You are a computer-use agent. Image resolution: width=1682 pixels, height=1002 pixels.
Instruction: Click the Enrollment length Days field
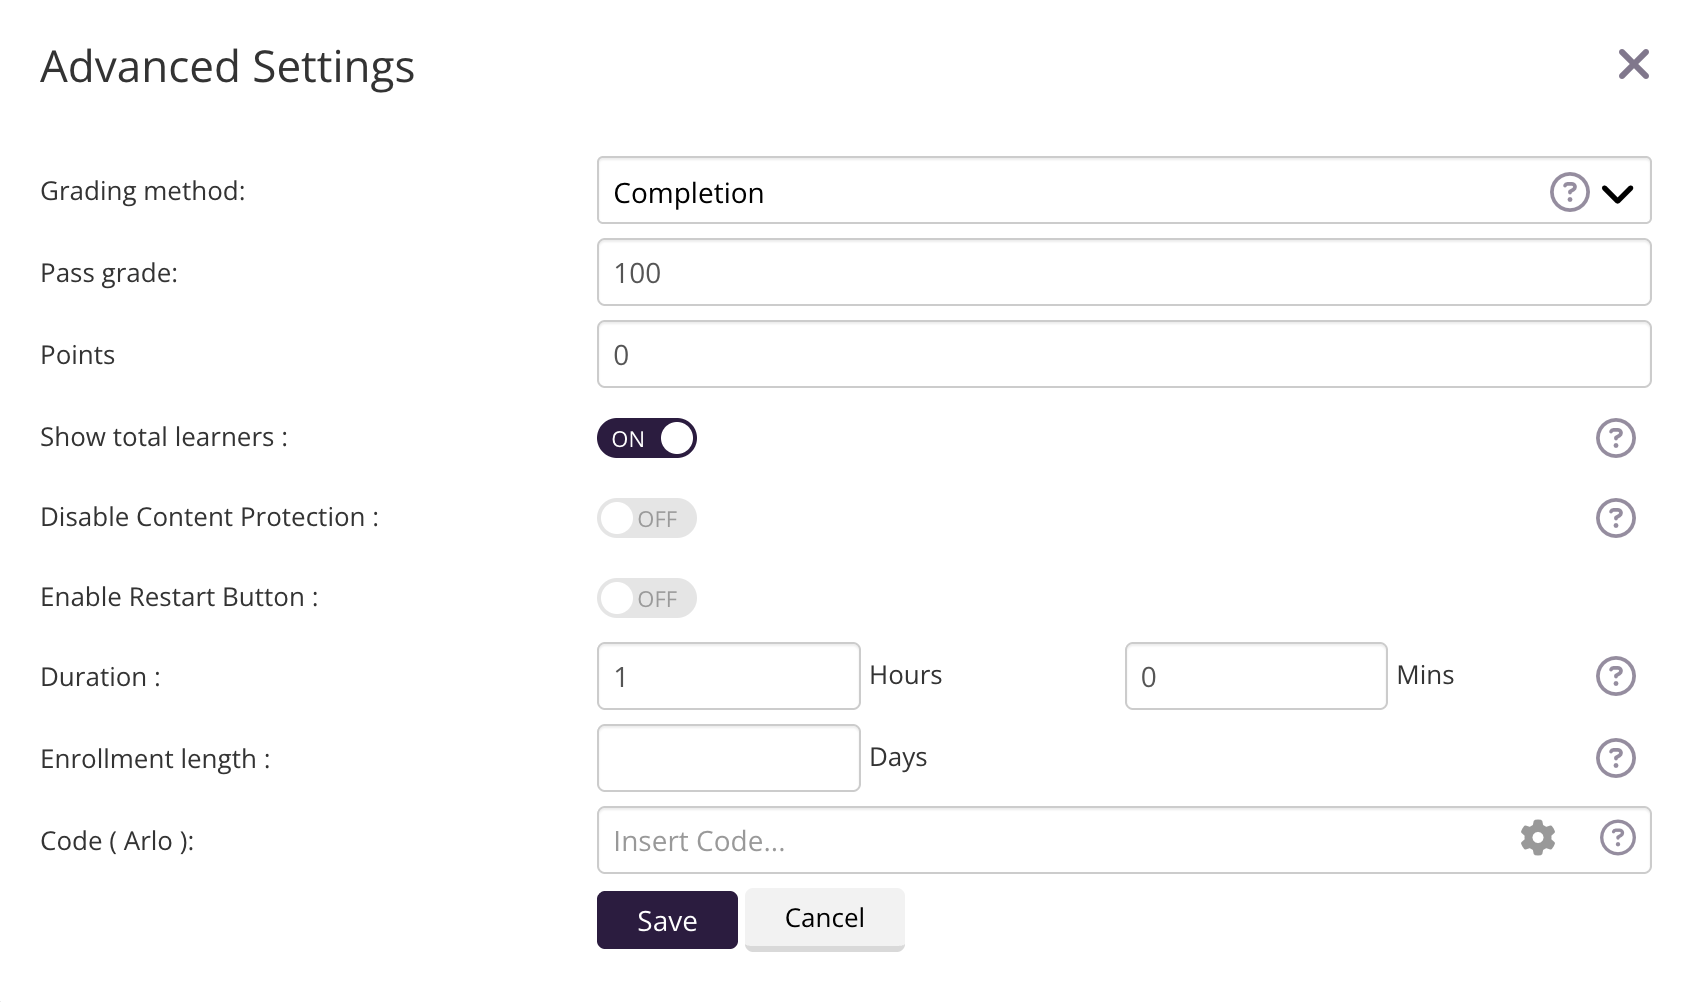[728, 759]
